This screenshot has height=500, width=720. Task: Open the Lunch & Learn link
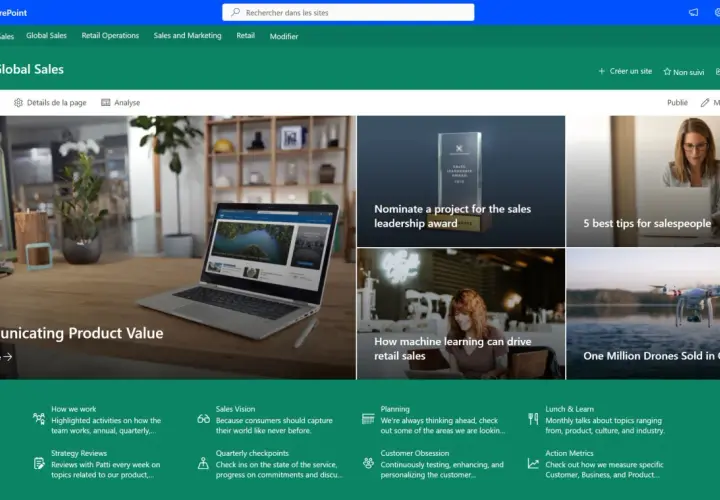[x=569, y=409]
